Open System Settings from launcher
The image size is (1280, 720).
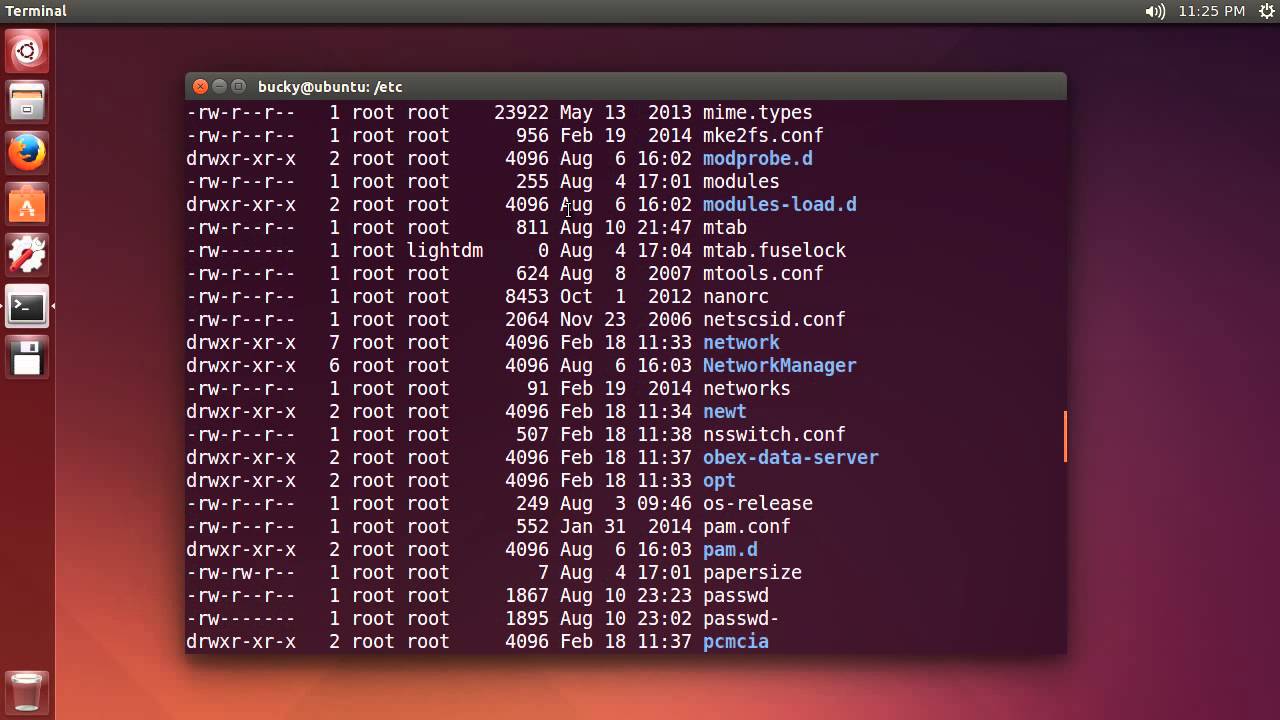point(27,256)
